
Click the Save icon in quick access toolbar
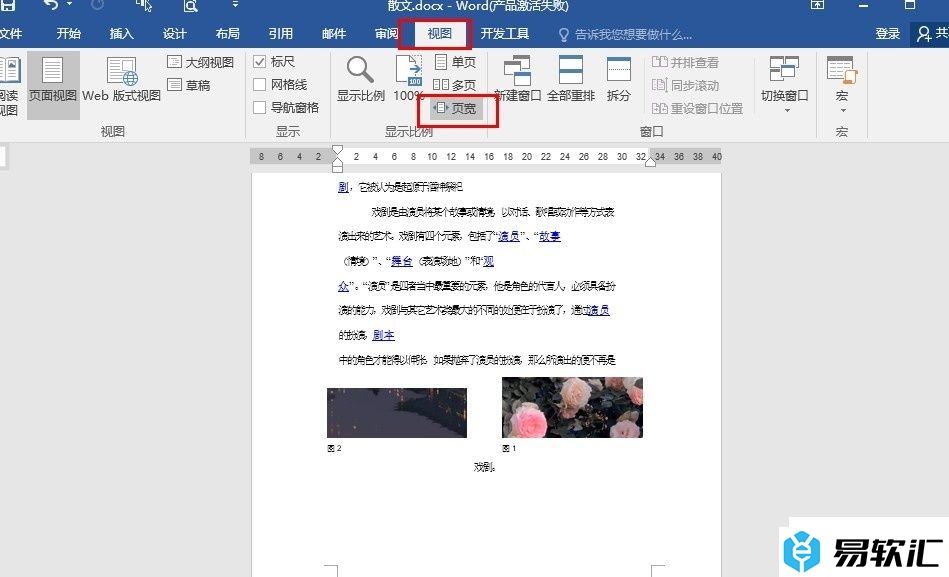coord(8,5)
